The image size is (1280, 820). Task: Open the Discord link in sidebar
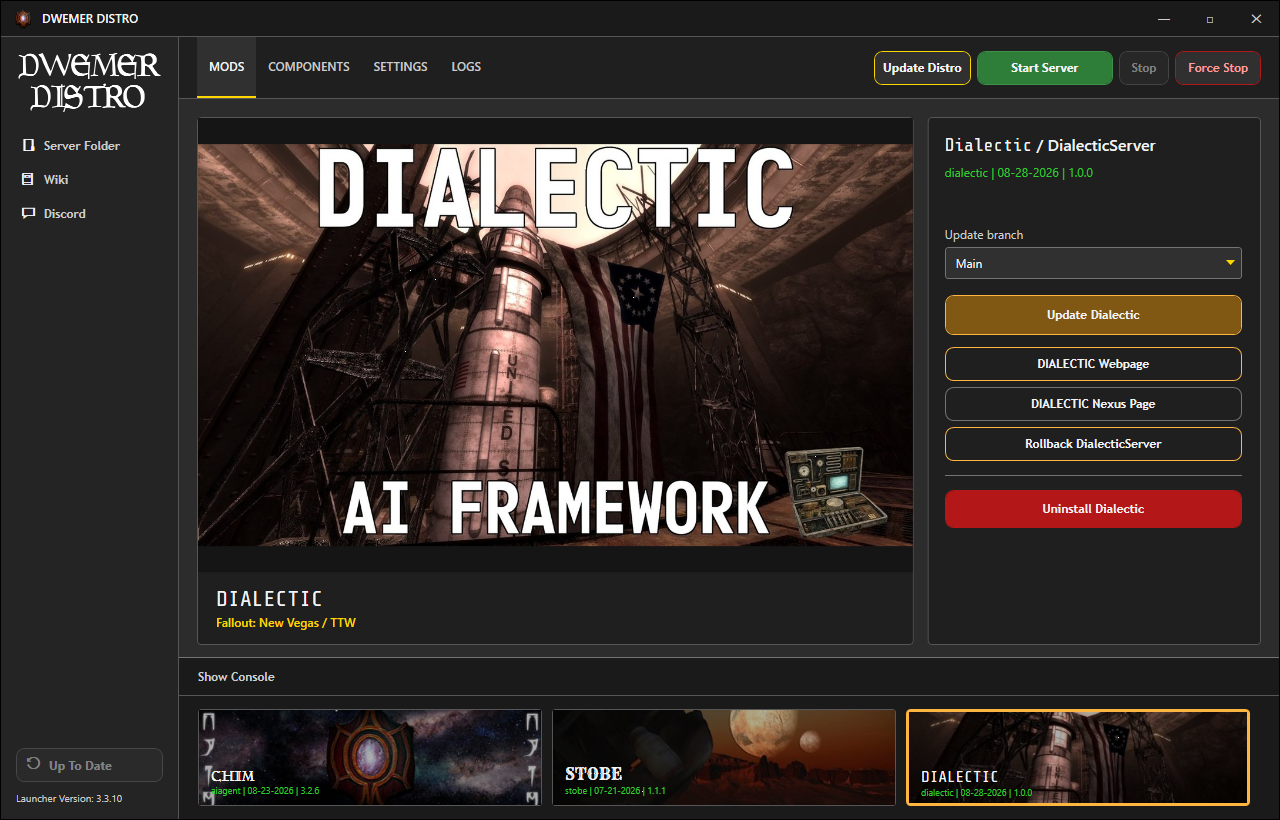tap(54, 214)
